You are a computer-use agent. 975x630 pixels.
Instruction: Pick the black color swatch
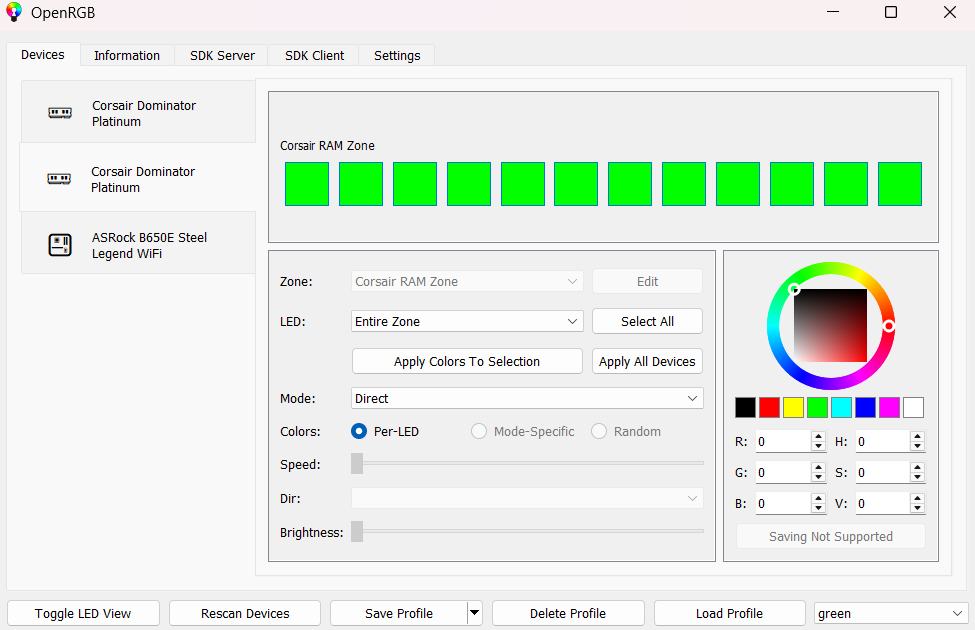point(746,407)
